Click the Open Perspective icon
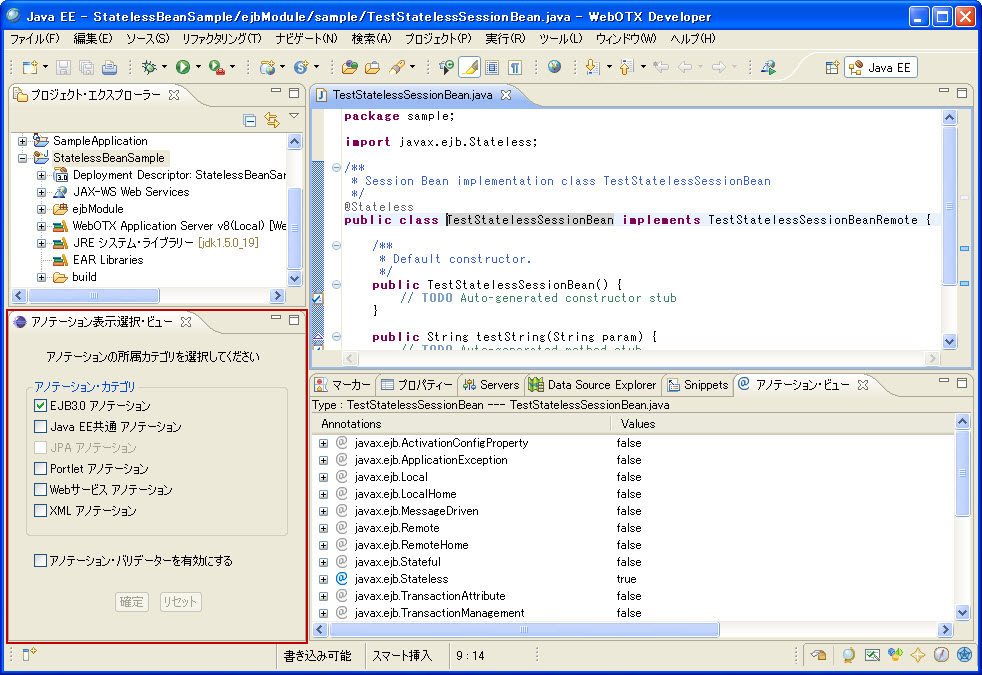 (x=831, y=67)
